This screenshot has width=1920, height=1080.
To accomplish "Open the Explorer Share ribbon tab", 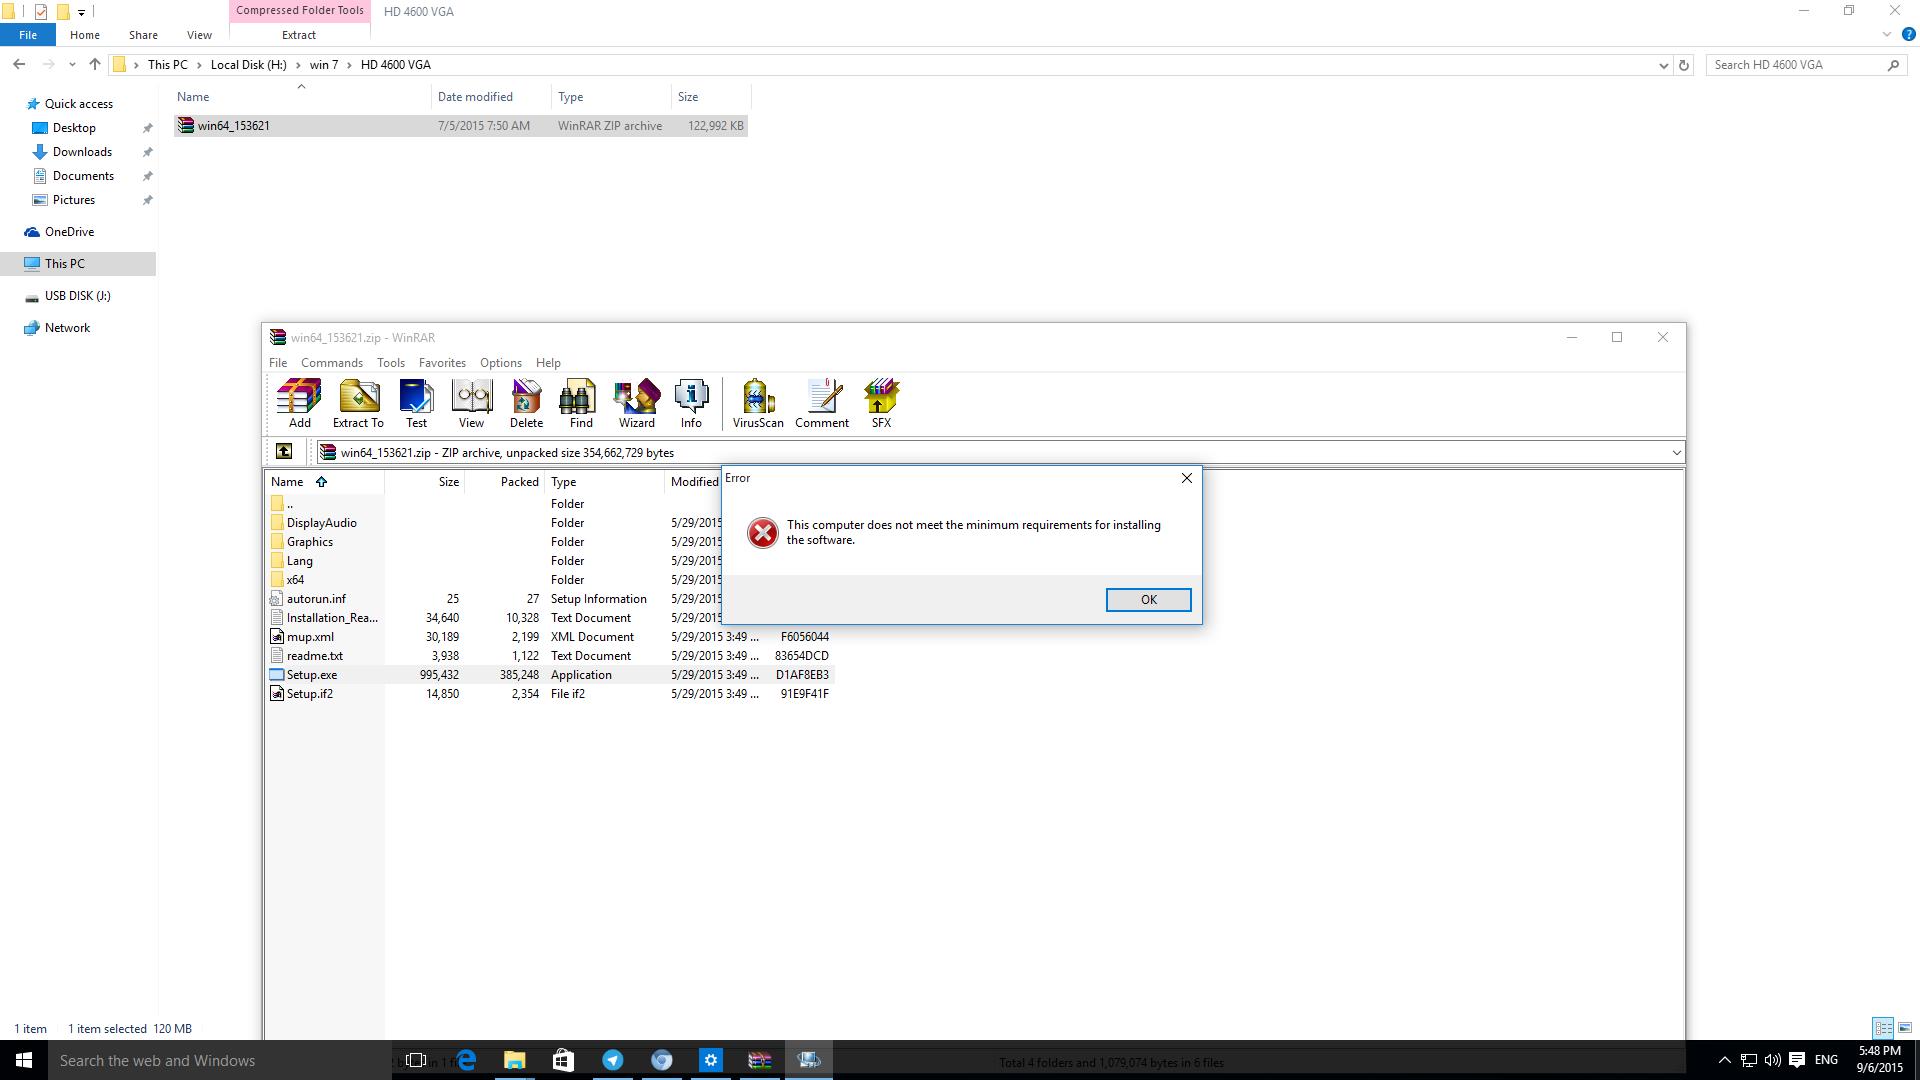I will [143, 35].
